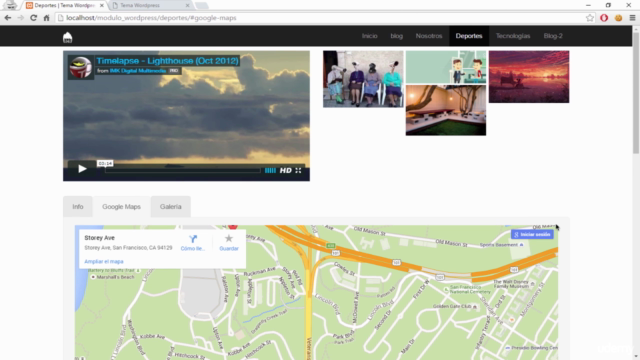Click the site logo in the navbar

coord(68,37)
